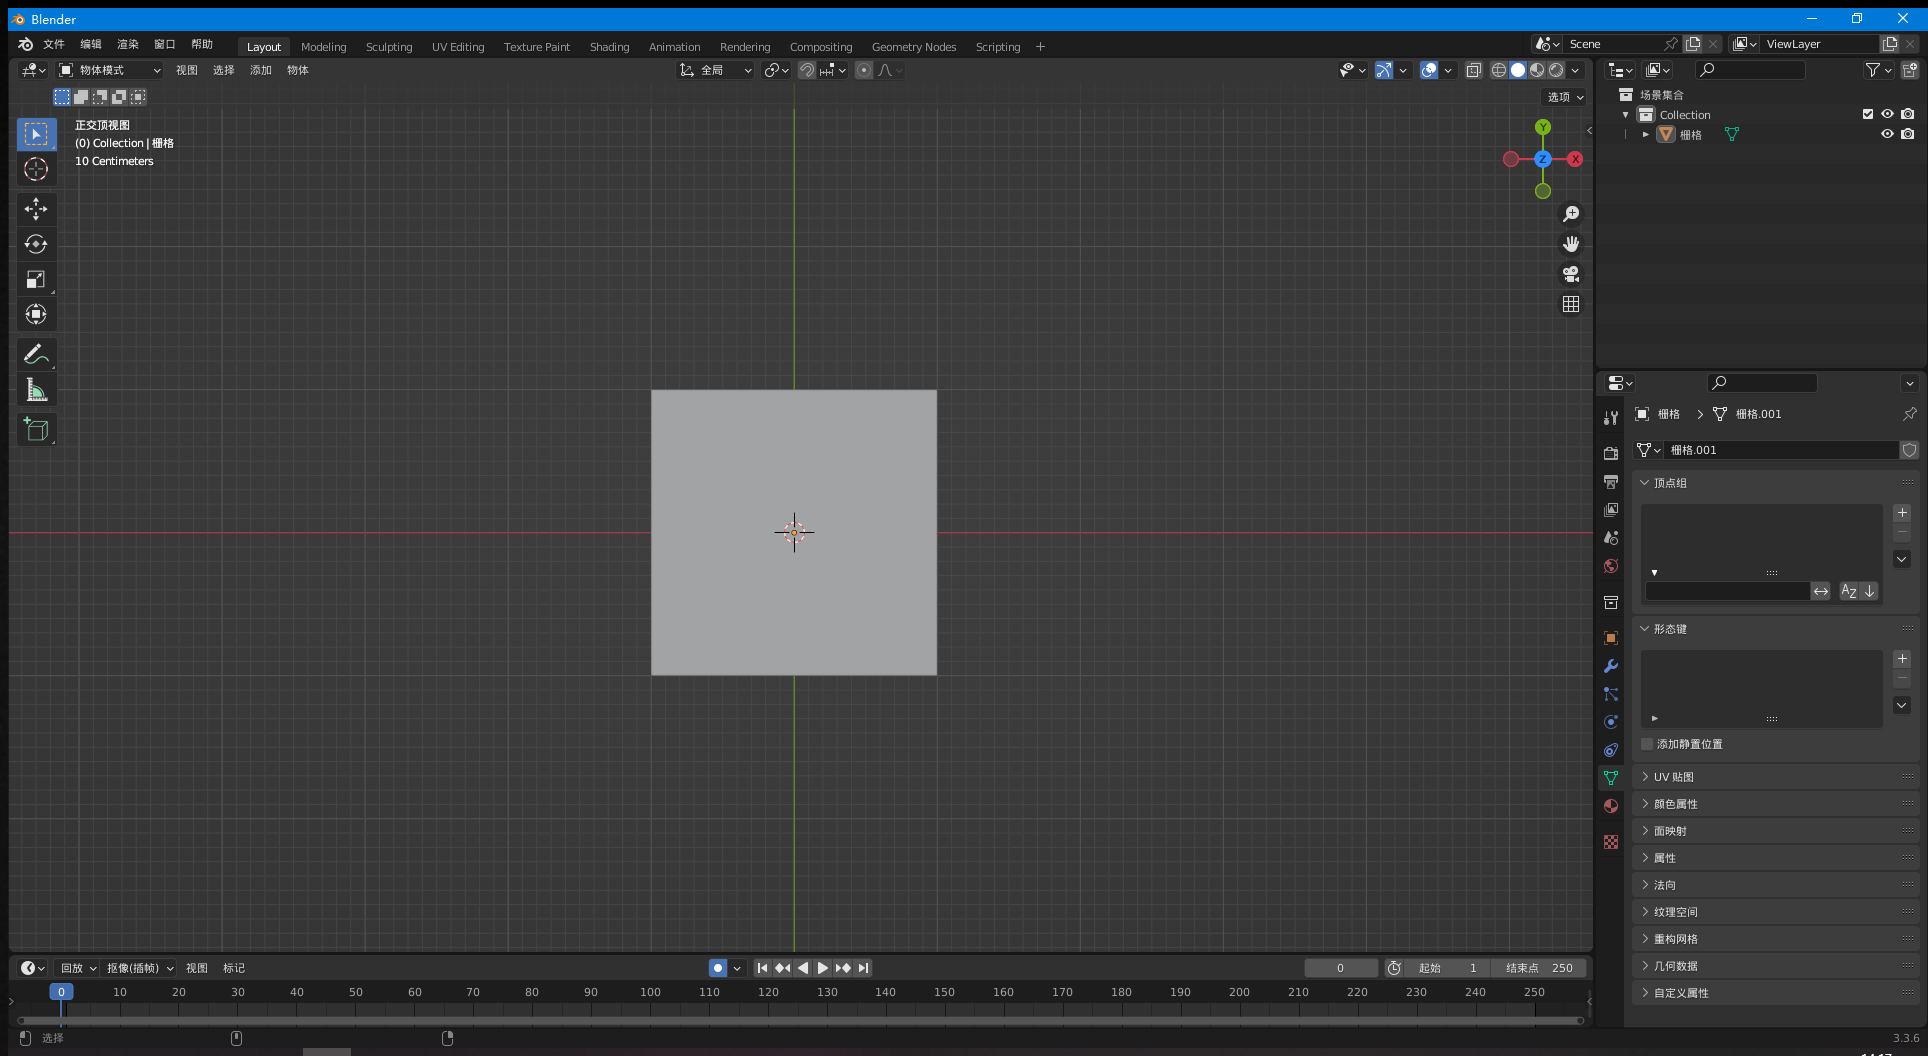The height and width of the screenshot is (1056, 1928).
Task: Toggle camera view with the camera icon
Action: [x=1571, y=274]
